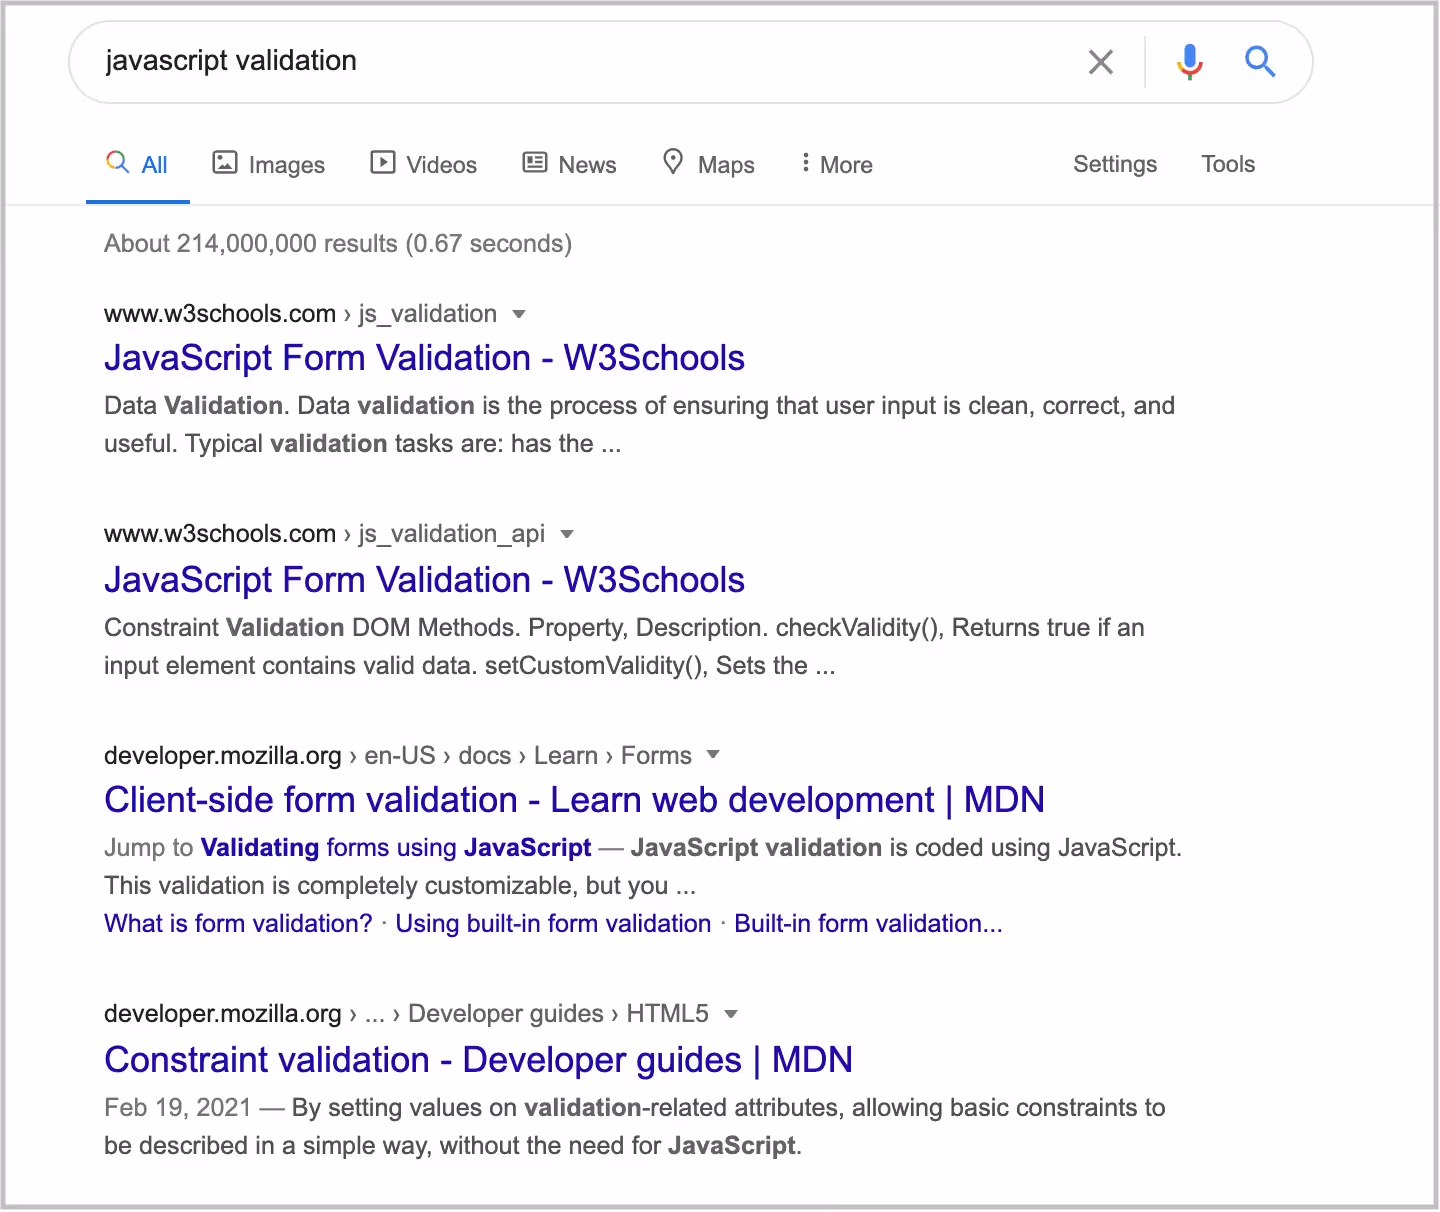Open the W3Schools result under js_validation_api
The width and height of the screenshot is (1440, 1212).
[x=424, y=580]
